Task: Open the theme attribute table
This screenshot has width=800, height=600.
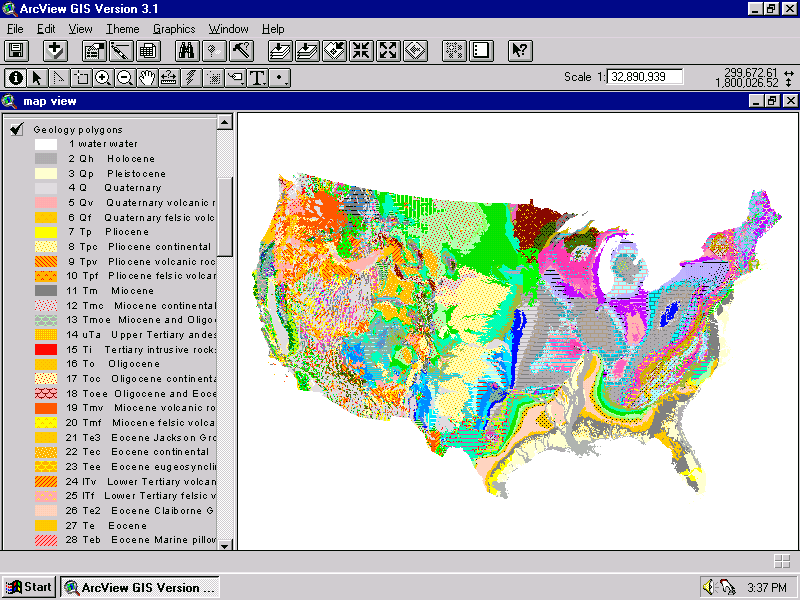Action: 148,50
